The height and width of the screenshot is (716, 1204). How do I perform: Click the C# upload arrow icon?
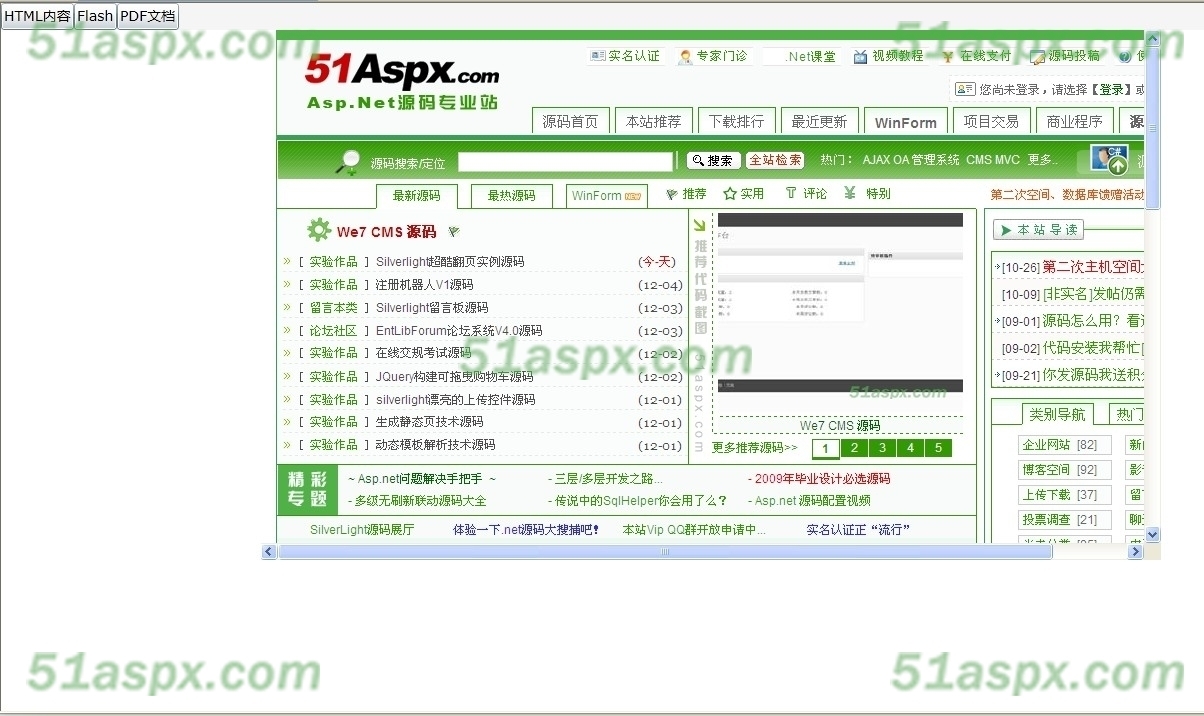(1109, 160)
